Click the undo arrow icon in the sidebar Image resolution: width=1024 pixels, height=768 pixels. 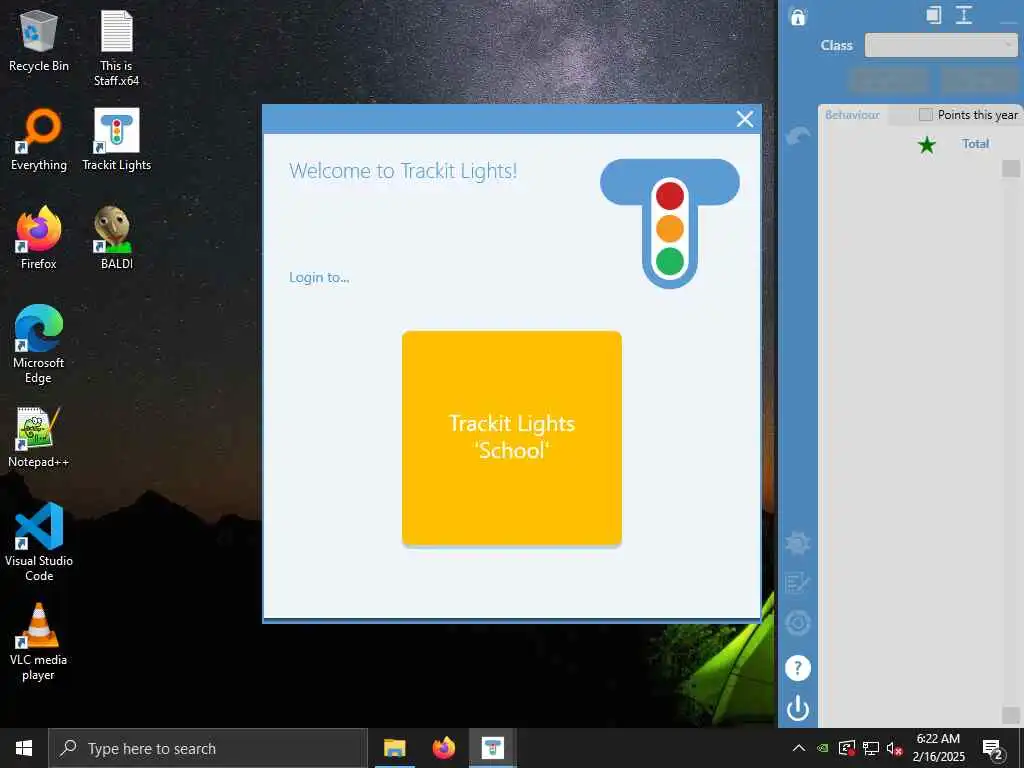[797, 136]
